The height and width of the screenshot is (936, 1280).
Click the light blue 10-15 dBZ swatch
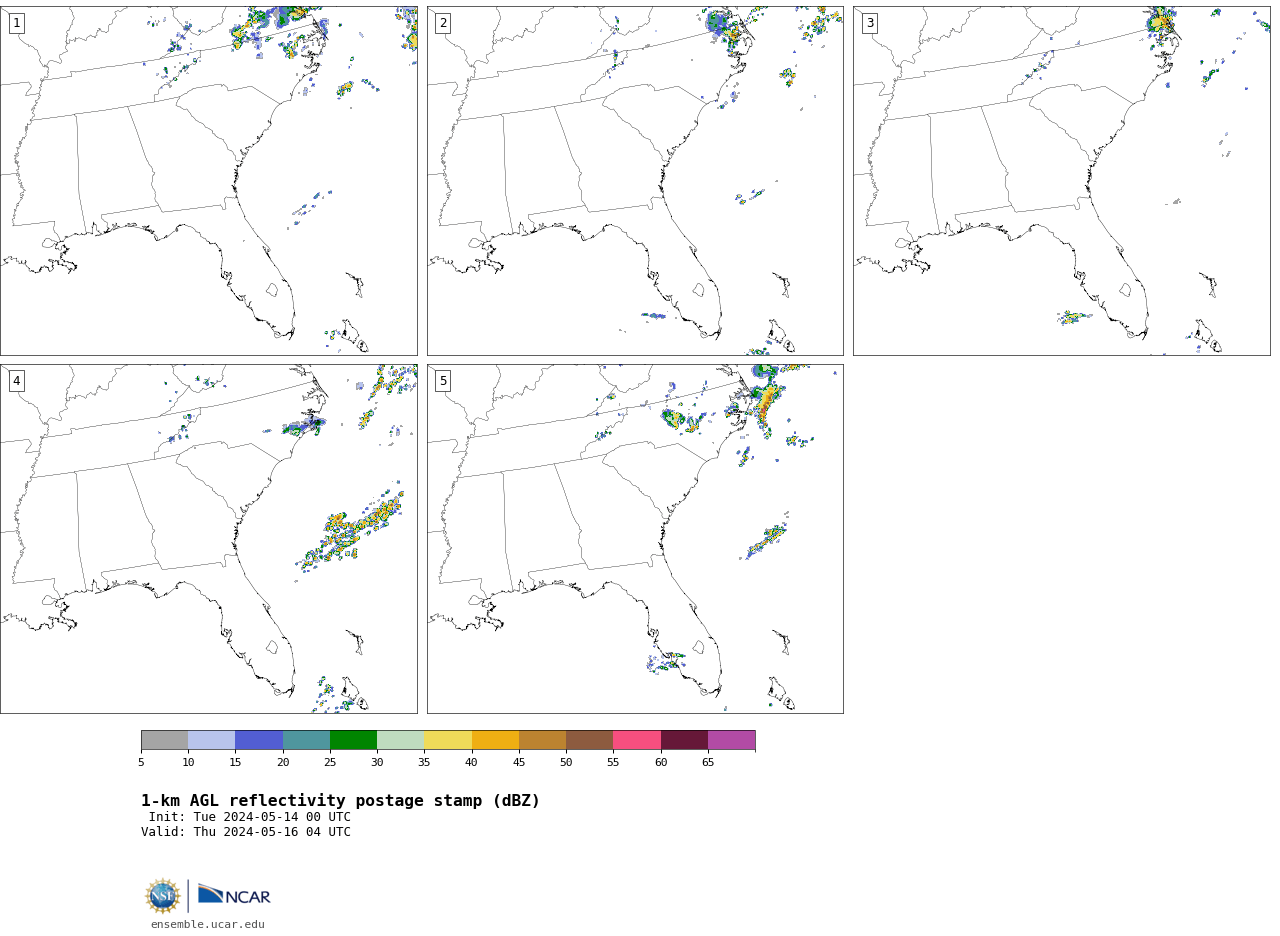pos(211,740)
